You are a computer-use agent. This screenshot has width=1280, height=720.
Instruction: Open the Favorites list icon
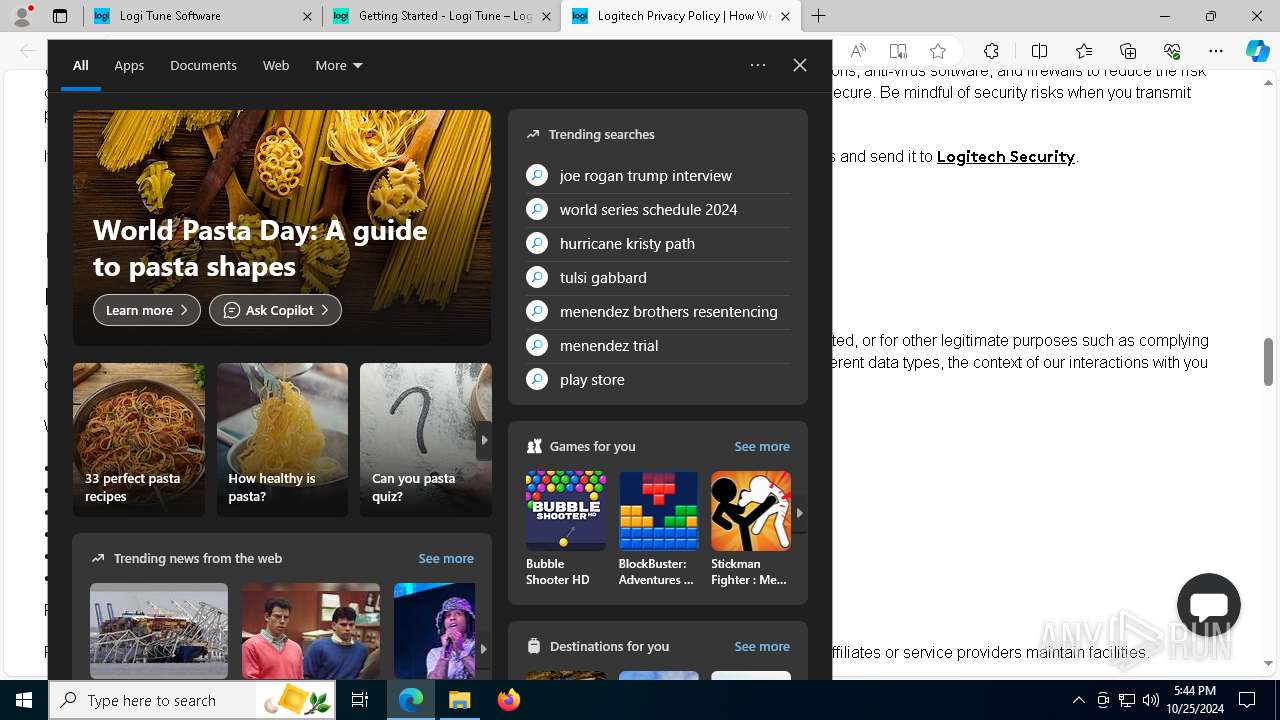click(1084, 51)
